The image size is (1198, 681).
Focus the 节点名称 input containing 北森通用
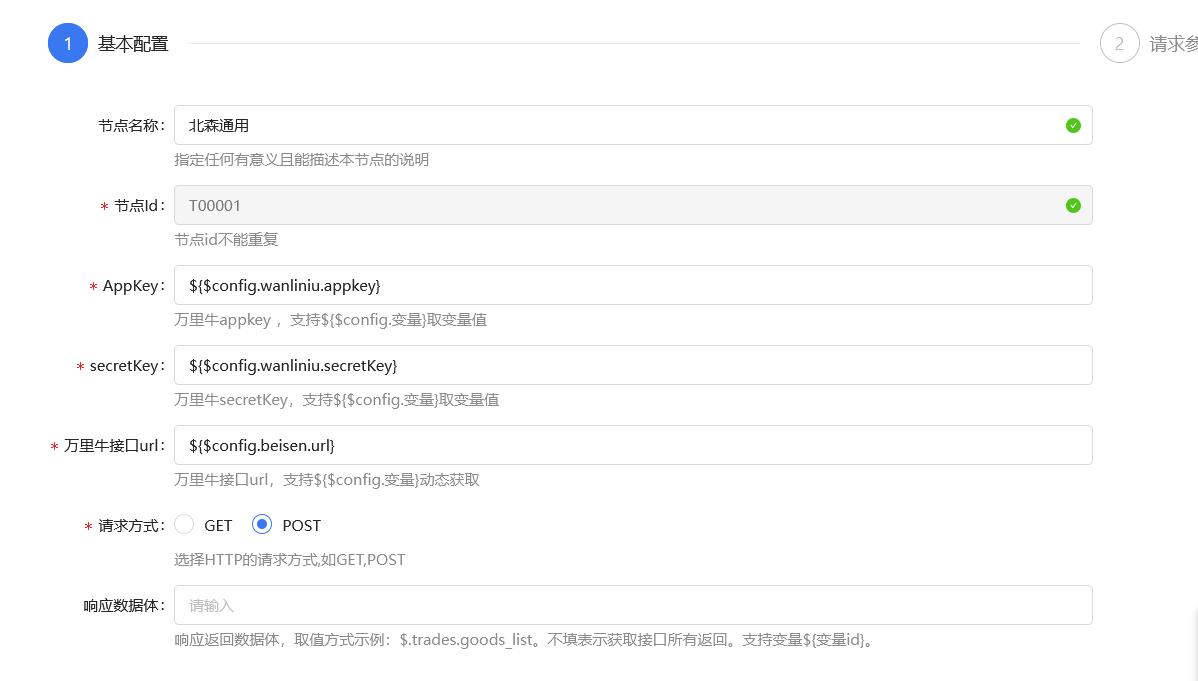tap(600, 125)
